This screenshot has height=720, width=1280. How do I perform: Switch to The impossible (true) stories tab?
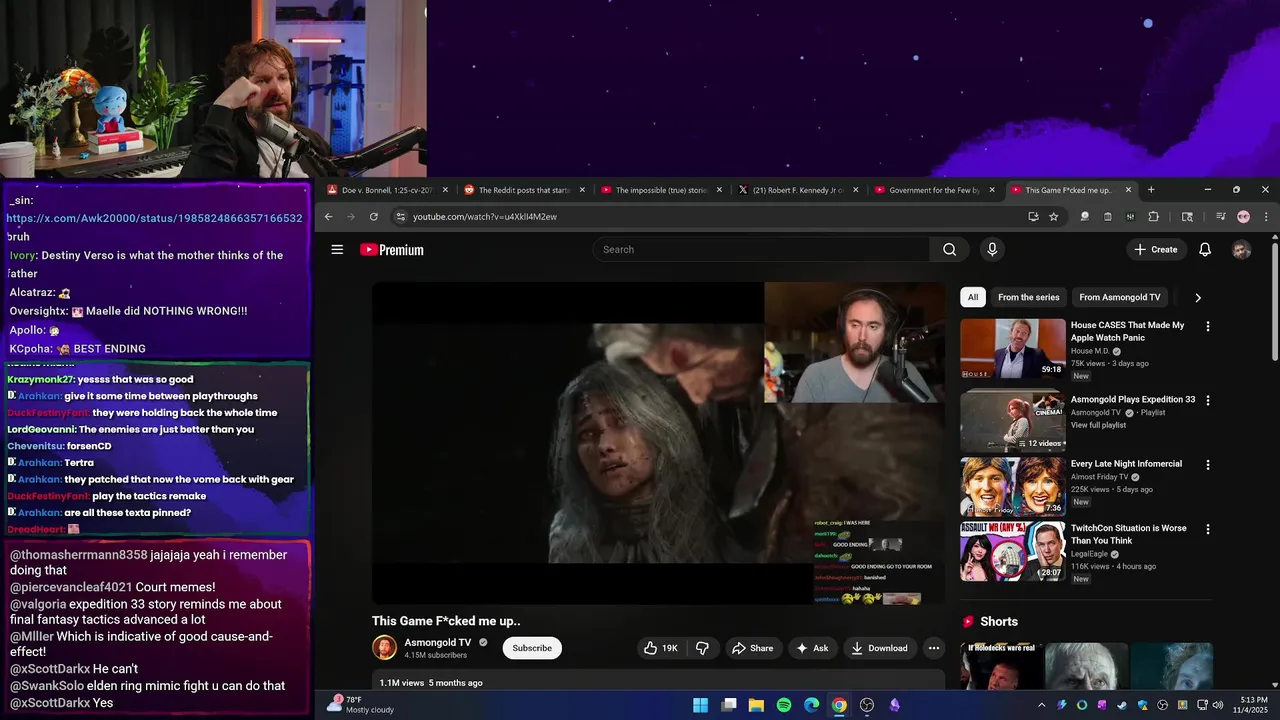tap(661, 190)
